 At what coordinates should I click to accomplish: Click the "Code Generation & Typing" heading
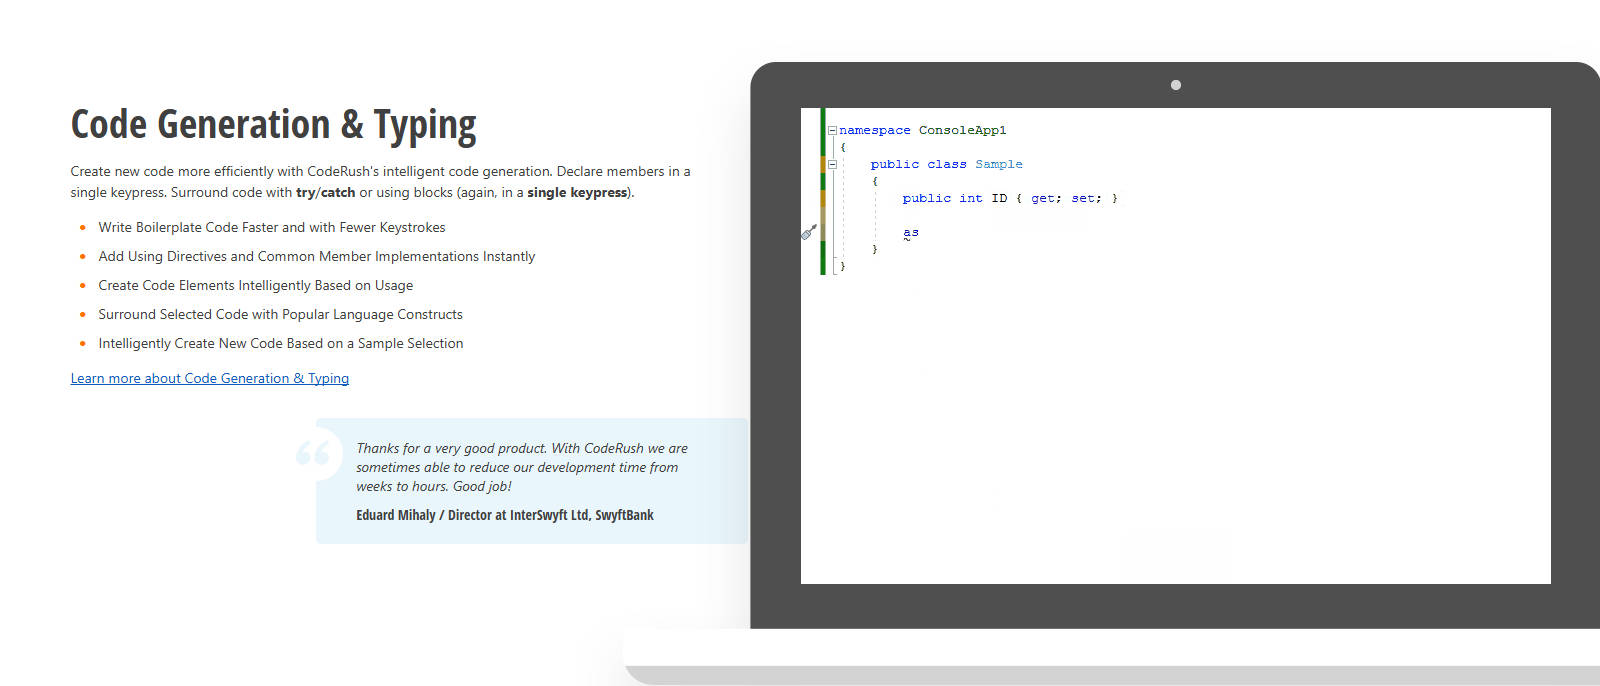pyautogui.click(x=273, y=125)
